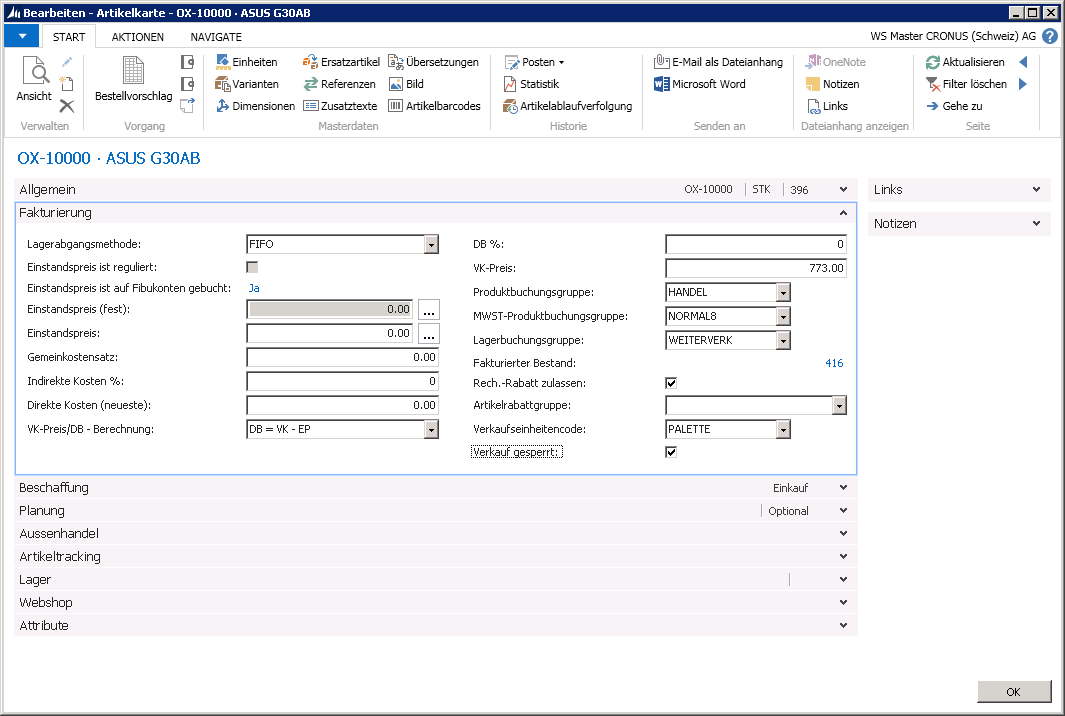Open Verkaufseinheitencode dropdown

[x=783, y=429]
